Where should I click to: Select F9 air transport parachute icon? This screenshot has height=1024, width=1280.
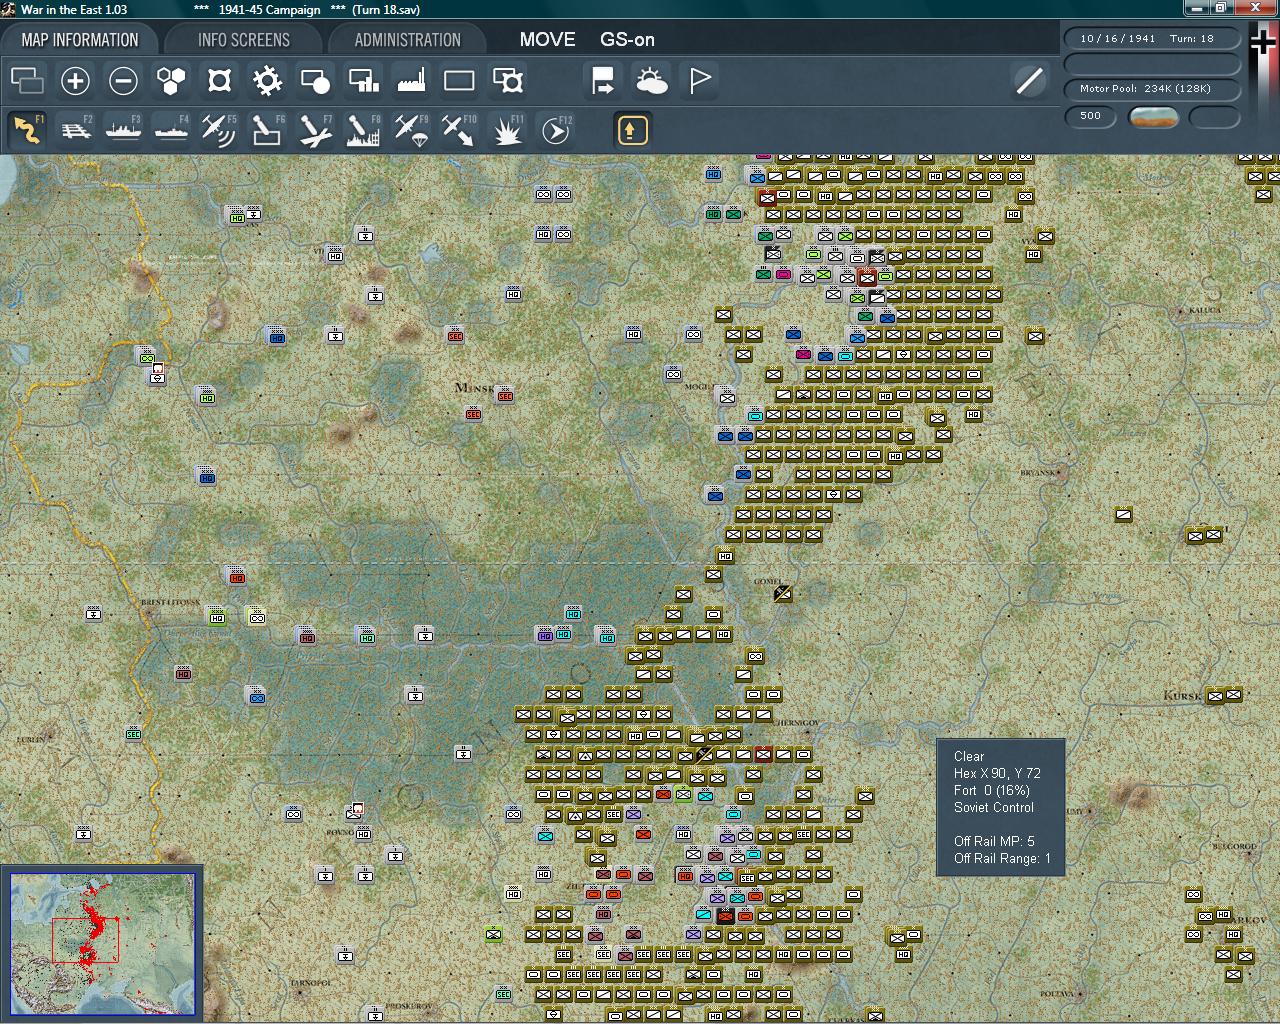click(411, 130)
